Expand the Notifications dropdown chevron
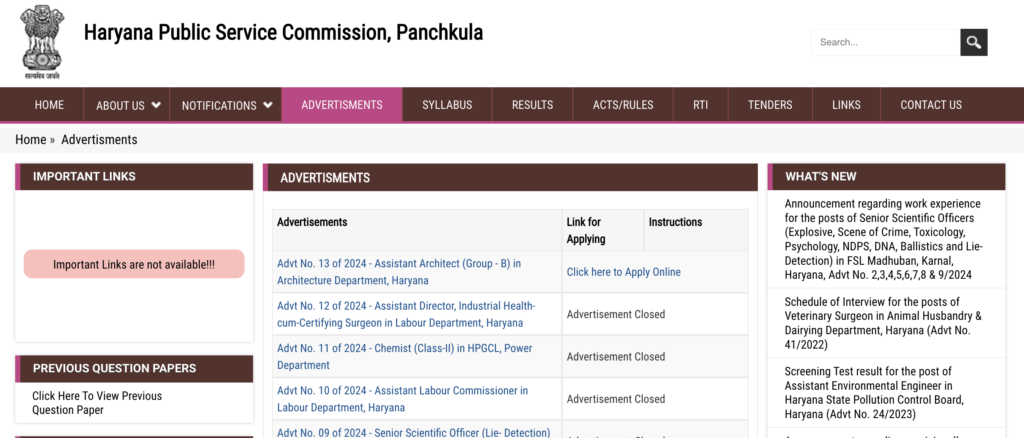 [x=268, y=105]
